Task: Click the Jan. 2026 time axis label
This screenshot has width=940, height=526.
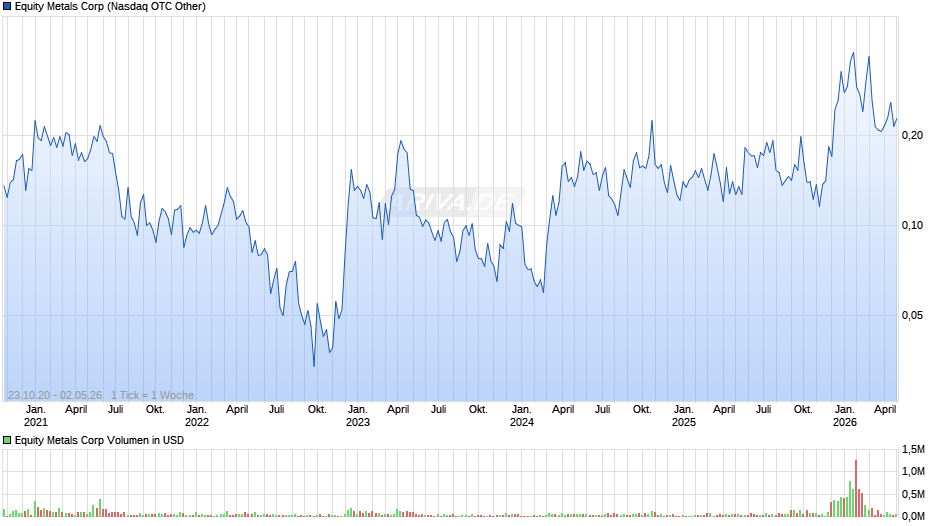Action: coord(845,416)
